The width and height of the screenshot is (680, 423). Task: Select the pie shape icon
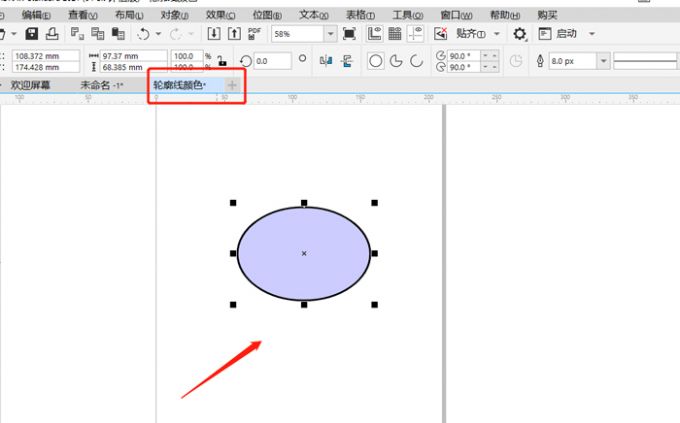click(396, 61)
